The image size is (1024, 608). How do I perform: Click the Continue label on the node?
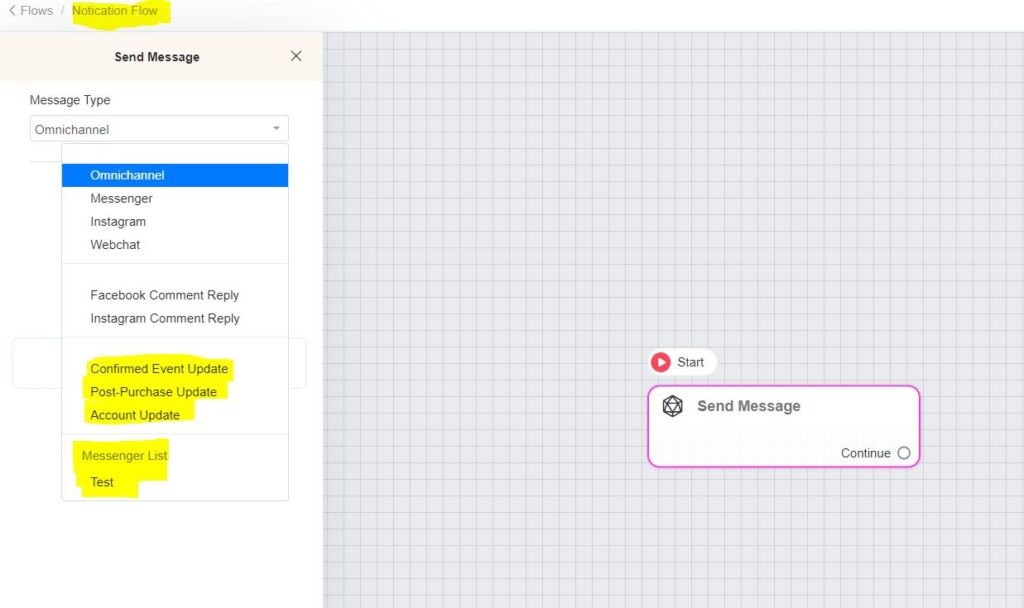pyautogui.click(x=865, y=453)
